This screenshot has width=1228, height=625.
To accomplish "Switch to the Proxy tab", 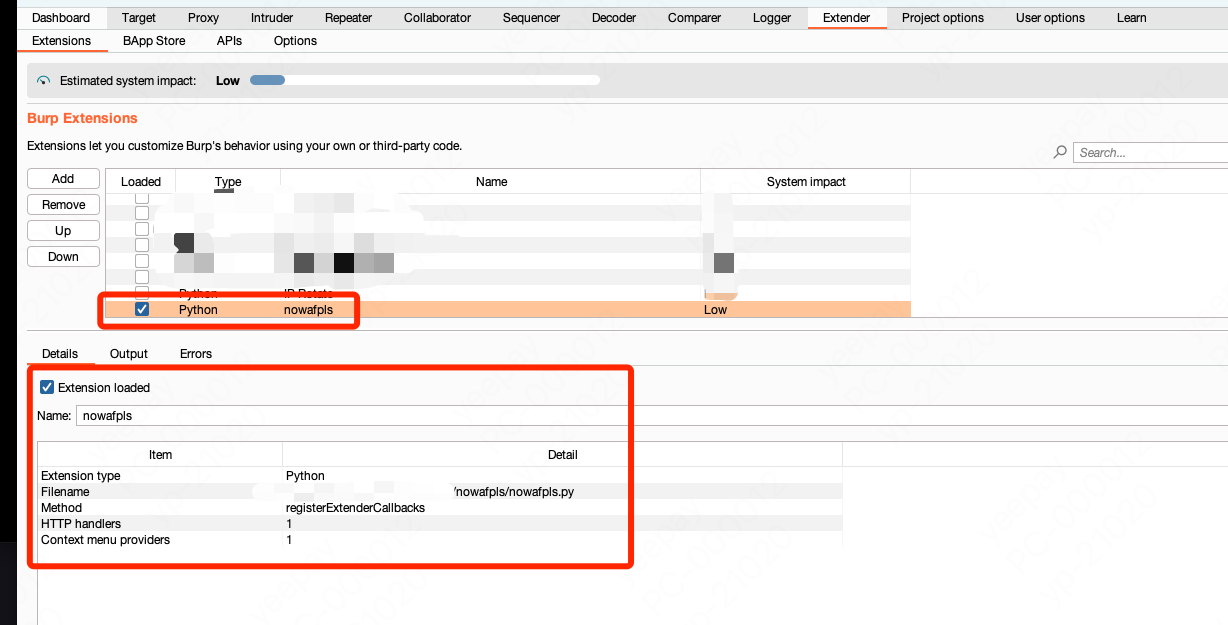I will pos(204,18).
